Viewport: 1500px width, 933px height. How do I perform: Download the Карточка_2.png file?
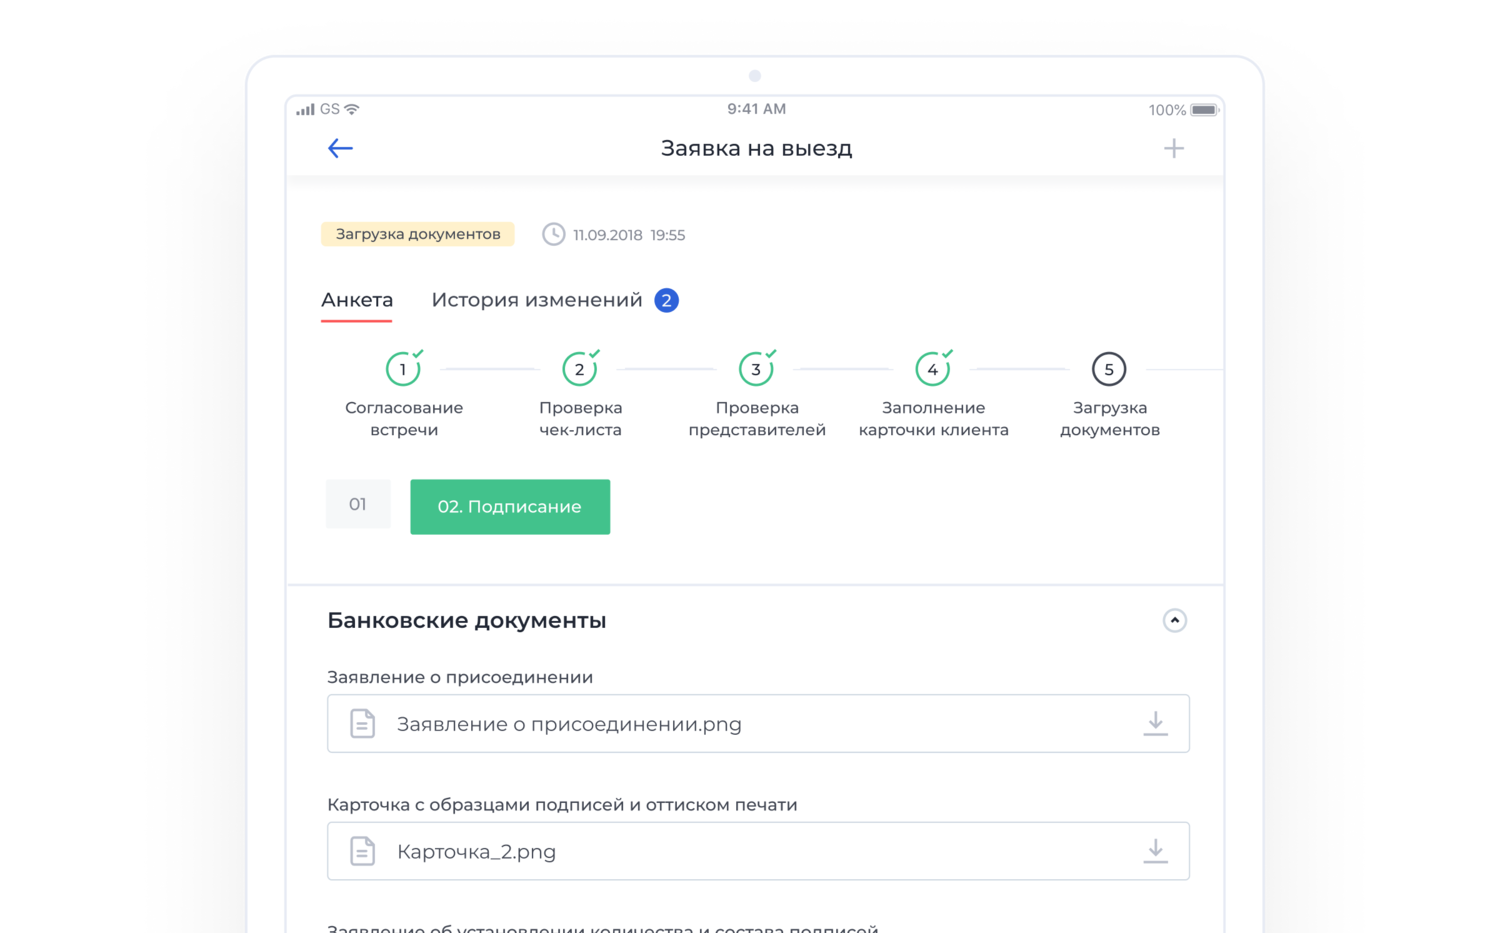(1155, 851)
